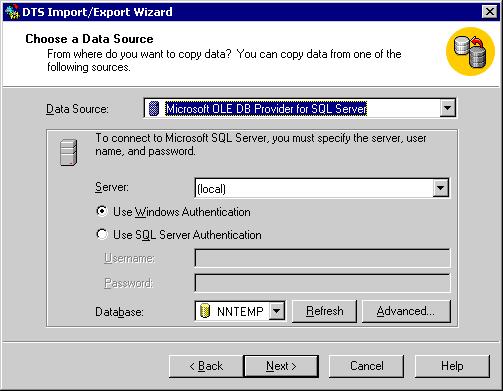The width and height of the screenshot is (503, 391).
Task: Open the Advanced... settings button
Action: tap(406, 311)
